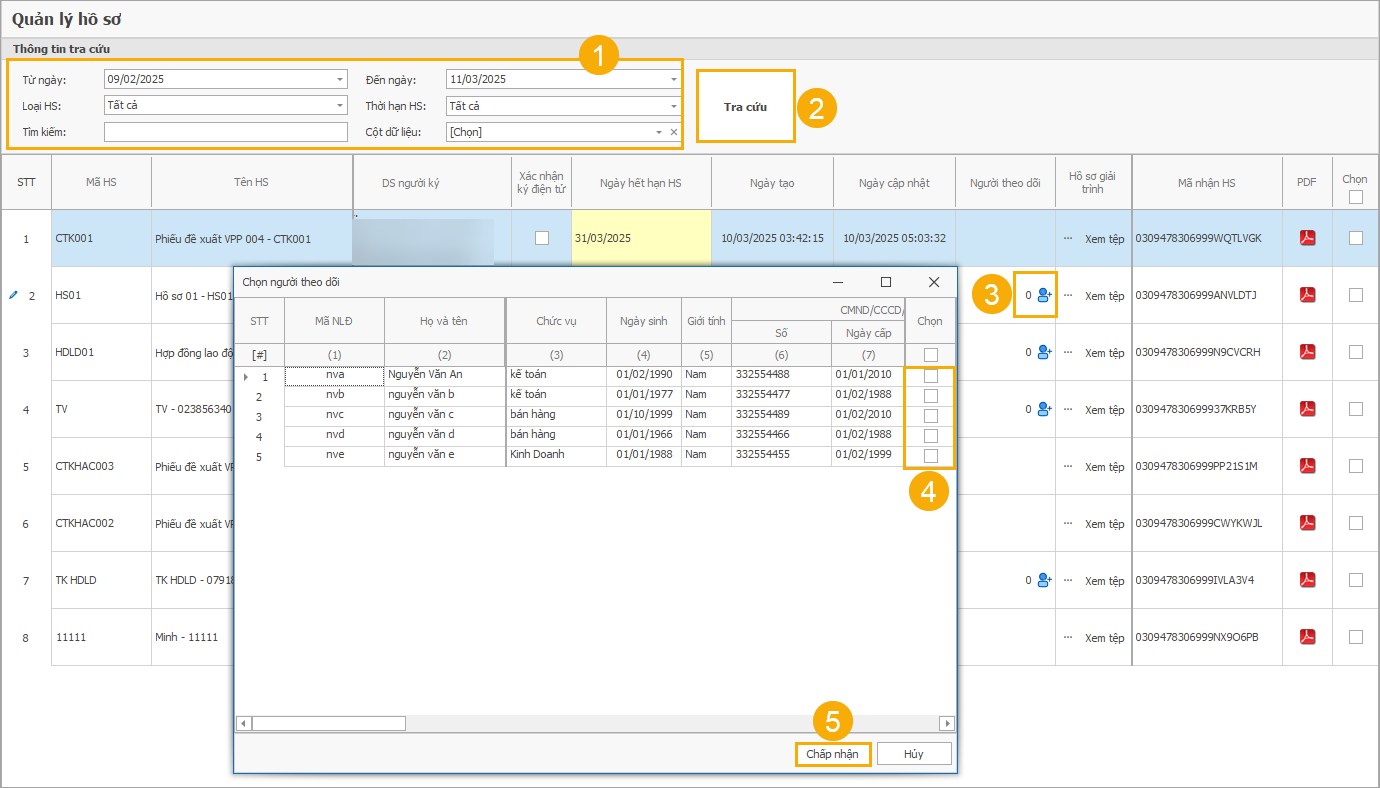Open Đến ngày date dropdown
The height and width of the screenshot is (788, 1380).
click(x=673, y=80)
